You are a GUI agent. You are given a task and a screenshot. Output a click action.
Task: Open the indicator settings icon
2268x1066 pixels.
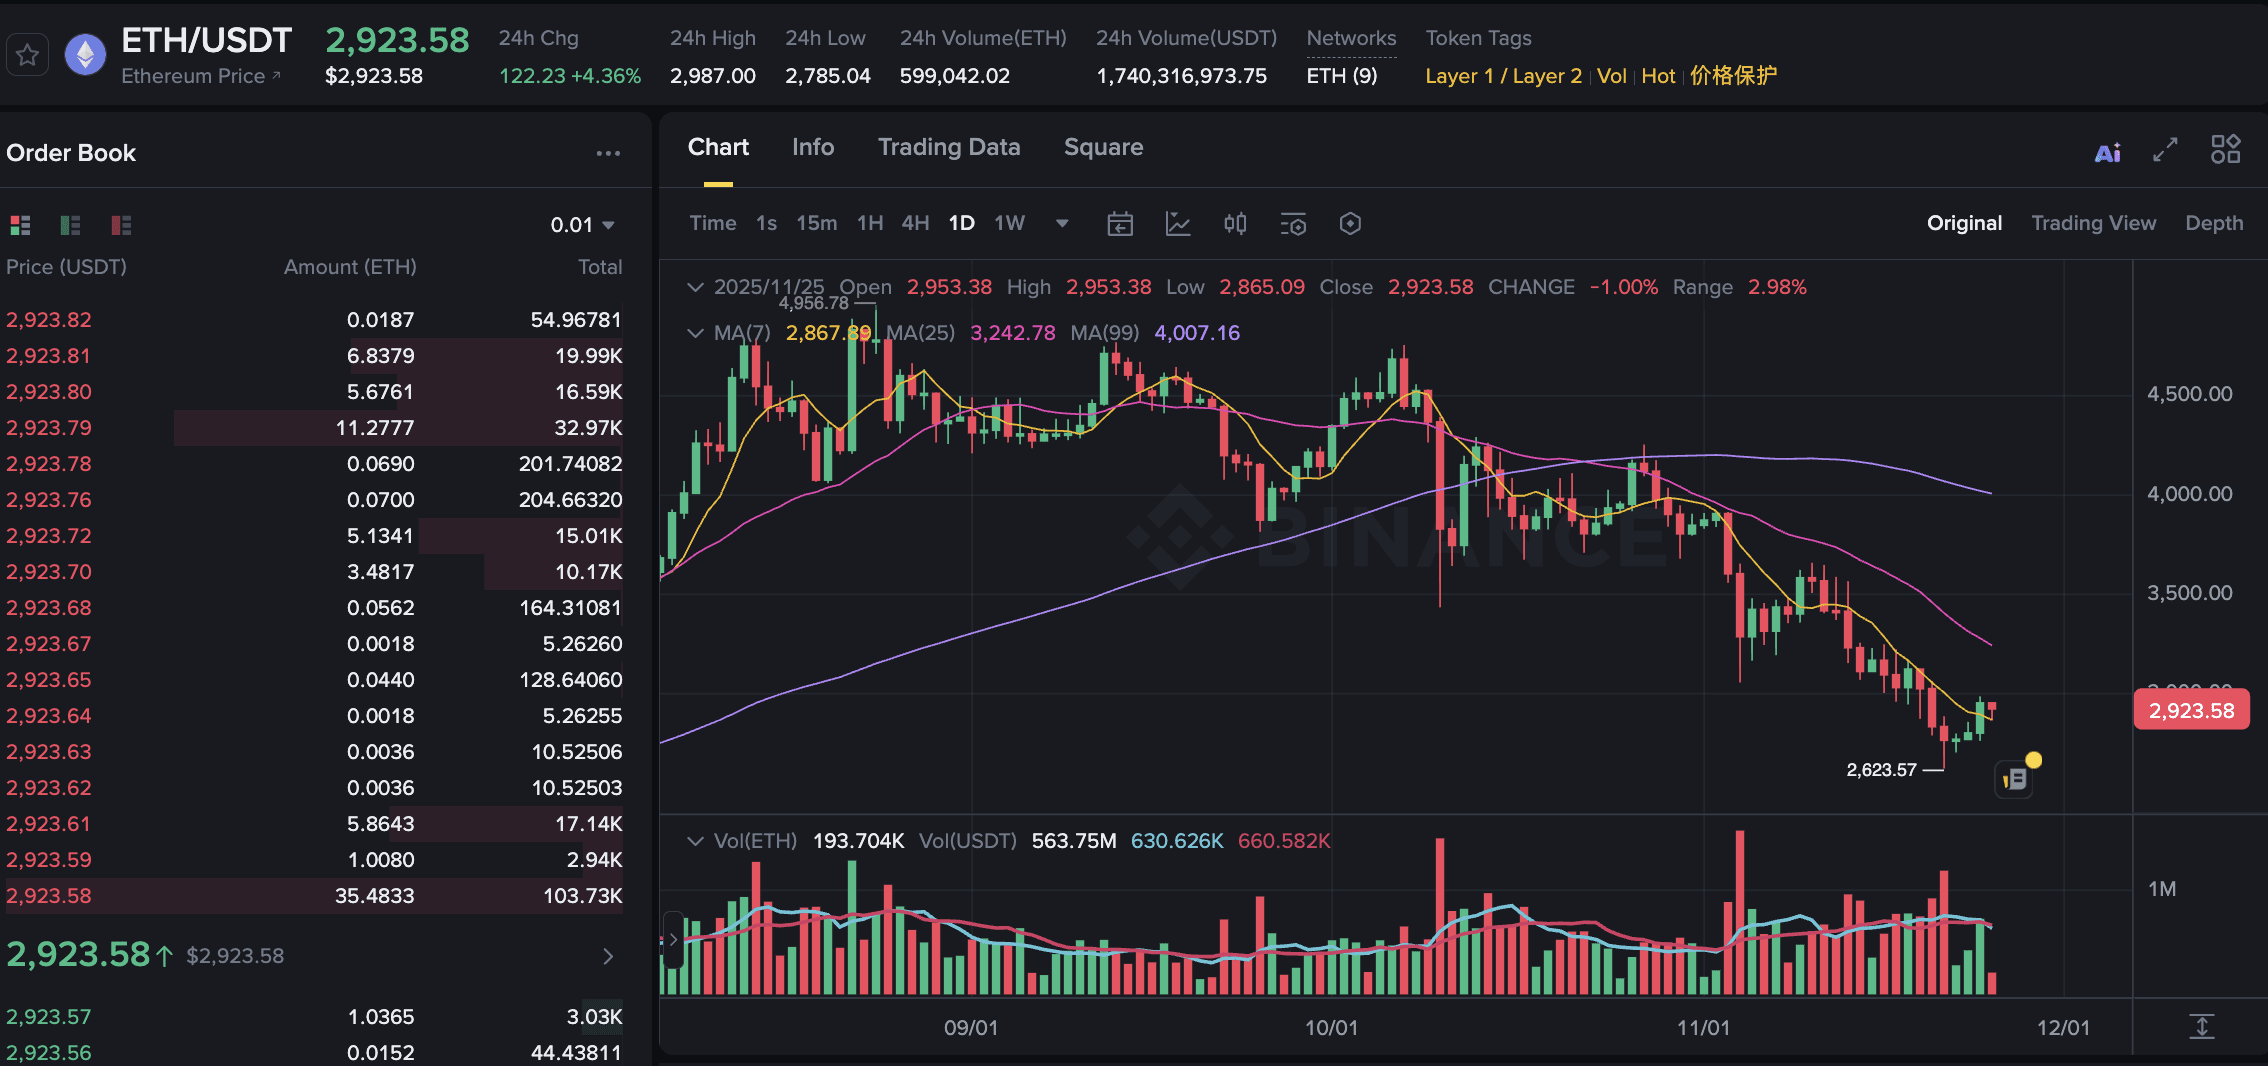tap(1293, 223)
